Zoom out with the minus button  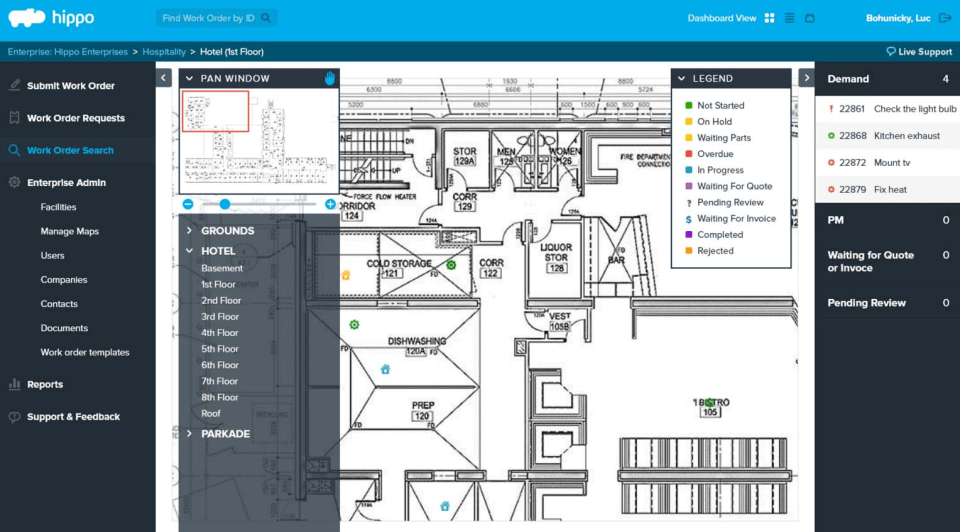click(x=187, y=204)
